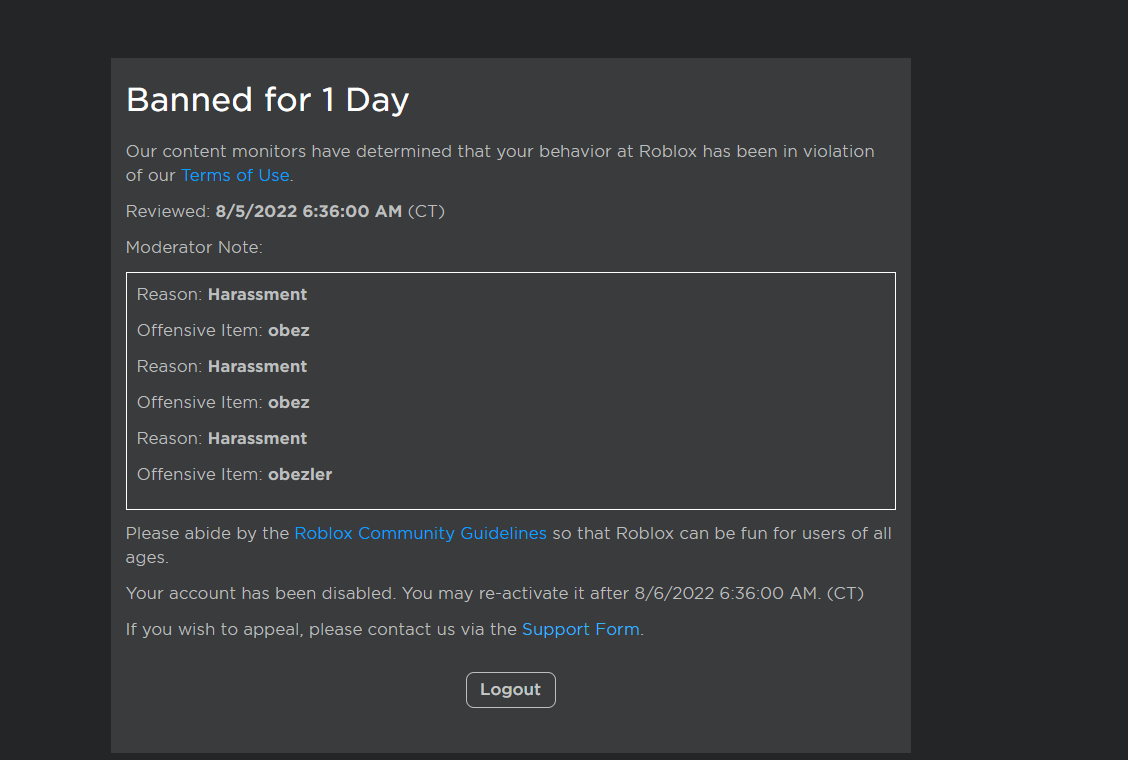Click the "Reviewed:" label
This screenshot has height=760, width=1128.
[168, 211]
